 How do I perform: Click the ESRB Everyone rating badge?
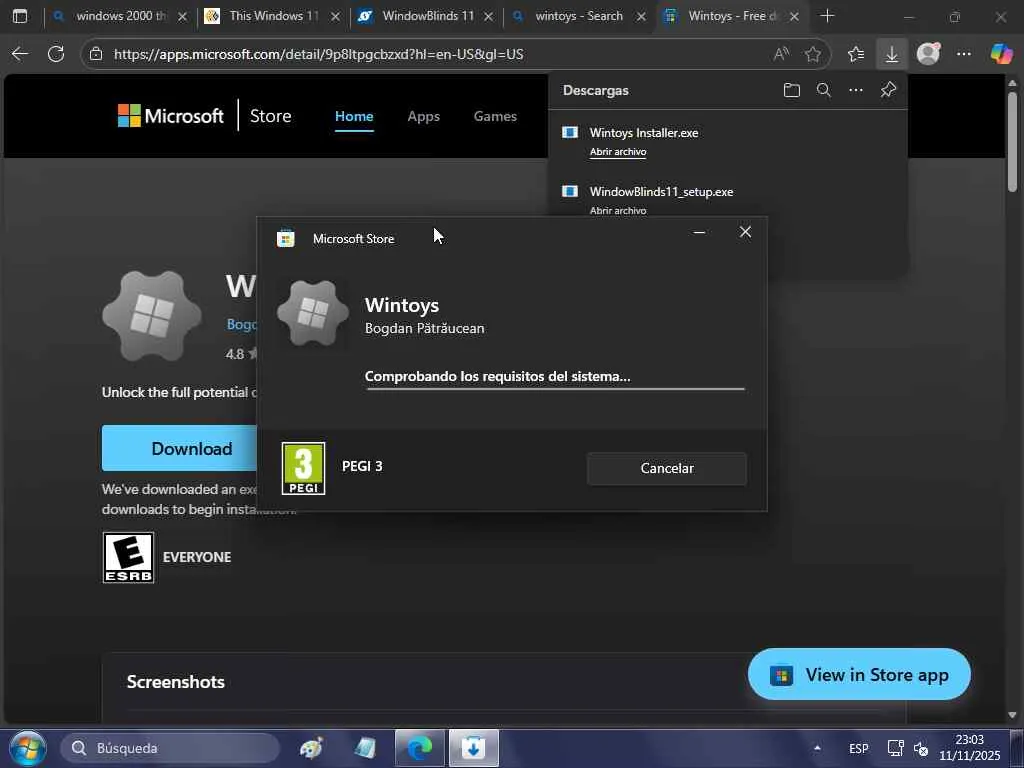tap(129, 557)
